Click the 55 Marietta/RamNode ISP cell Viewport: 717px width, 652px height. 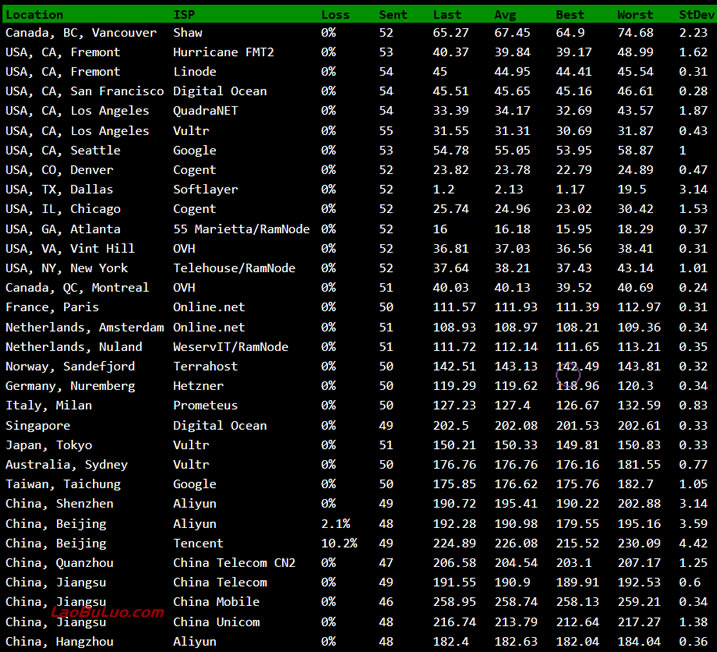click(x=241, y=229)
